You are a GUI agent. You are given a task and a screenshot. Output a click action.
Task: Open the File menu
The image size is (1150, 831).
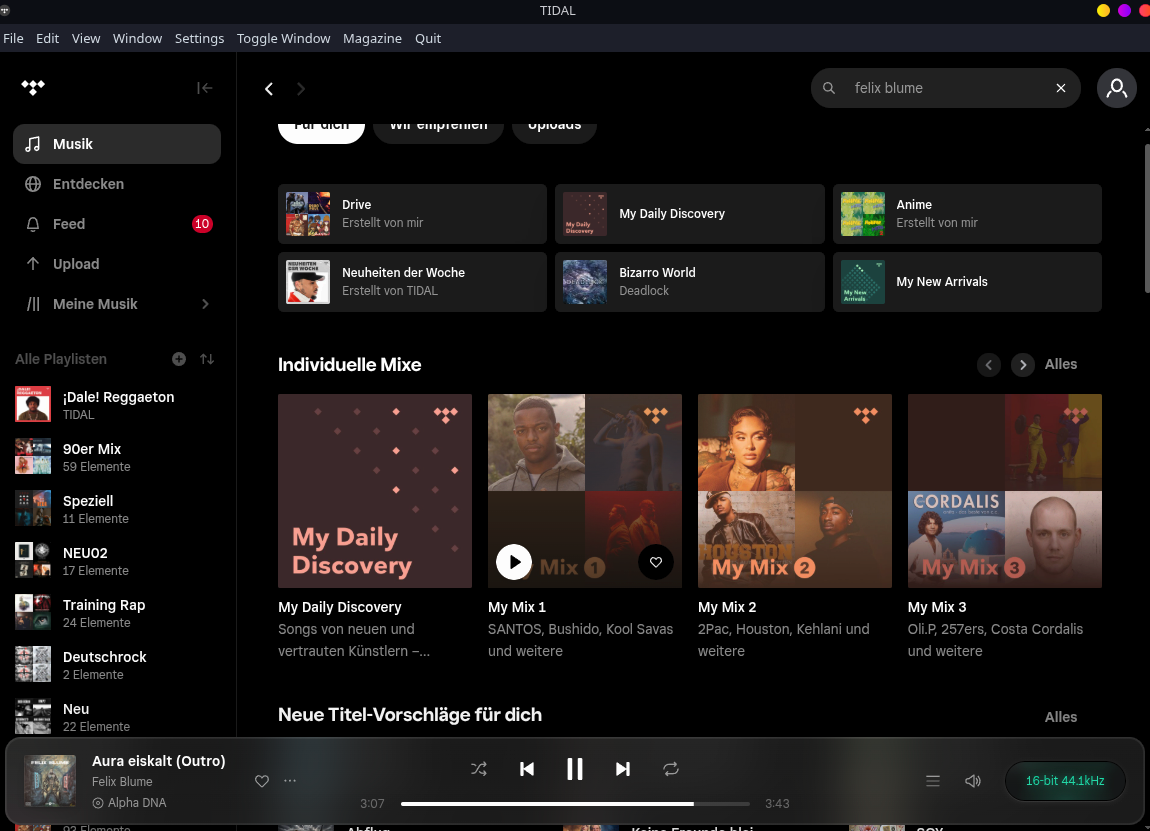click(13, 38)
